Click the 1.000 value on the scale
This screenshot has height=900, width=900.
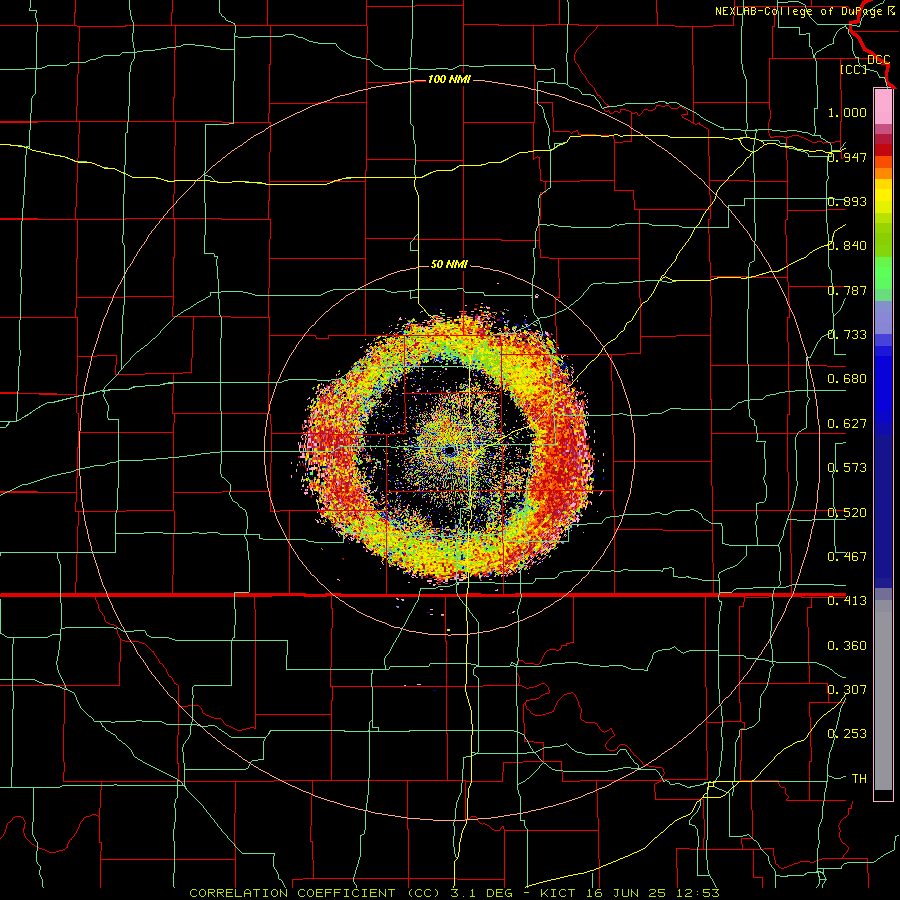click(x=847, y=112)
